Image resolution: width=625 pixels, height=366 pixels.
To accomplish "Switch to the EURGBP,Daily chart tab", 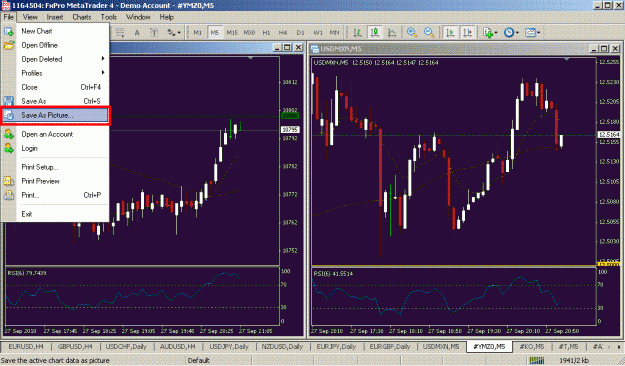I will [x=389, y=346].
